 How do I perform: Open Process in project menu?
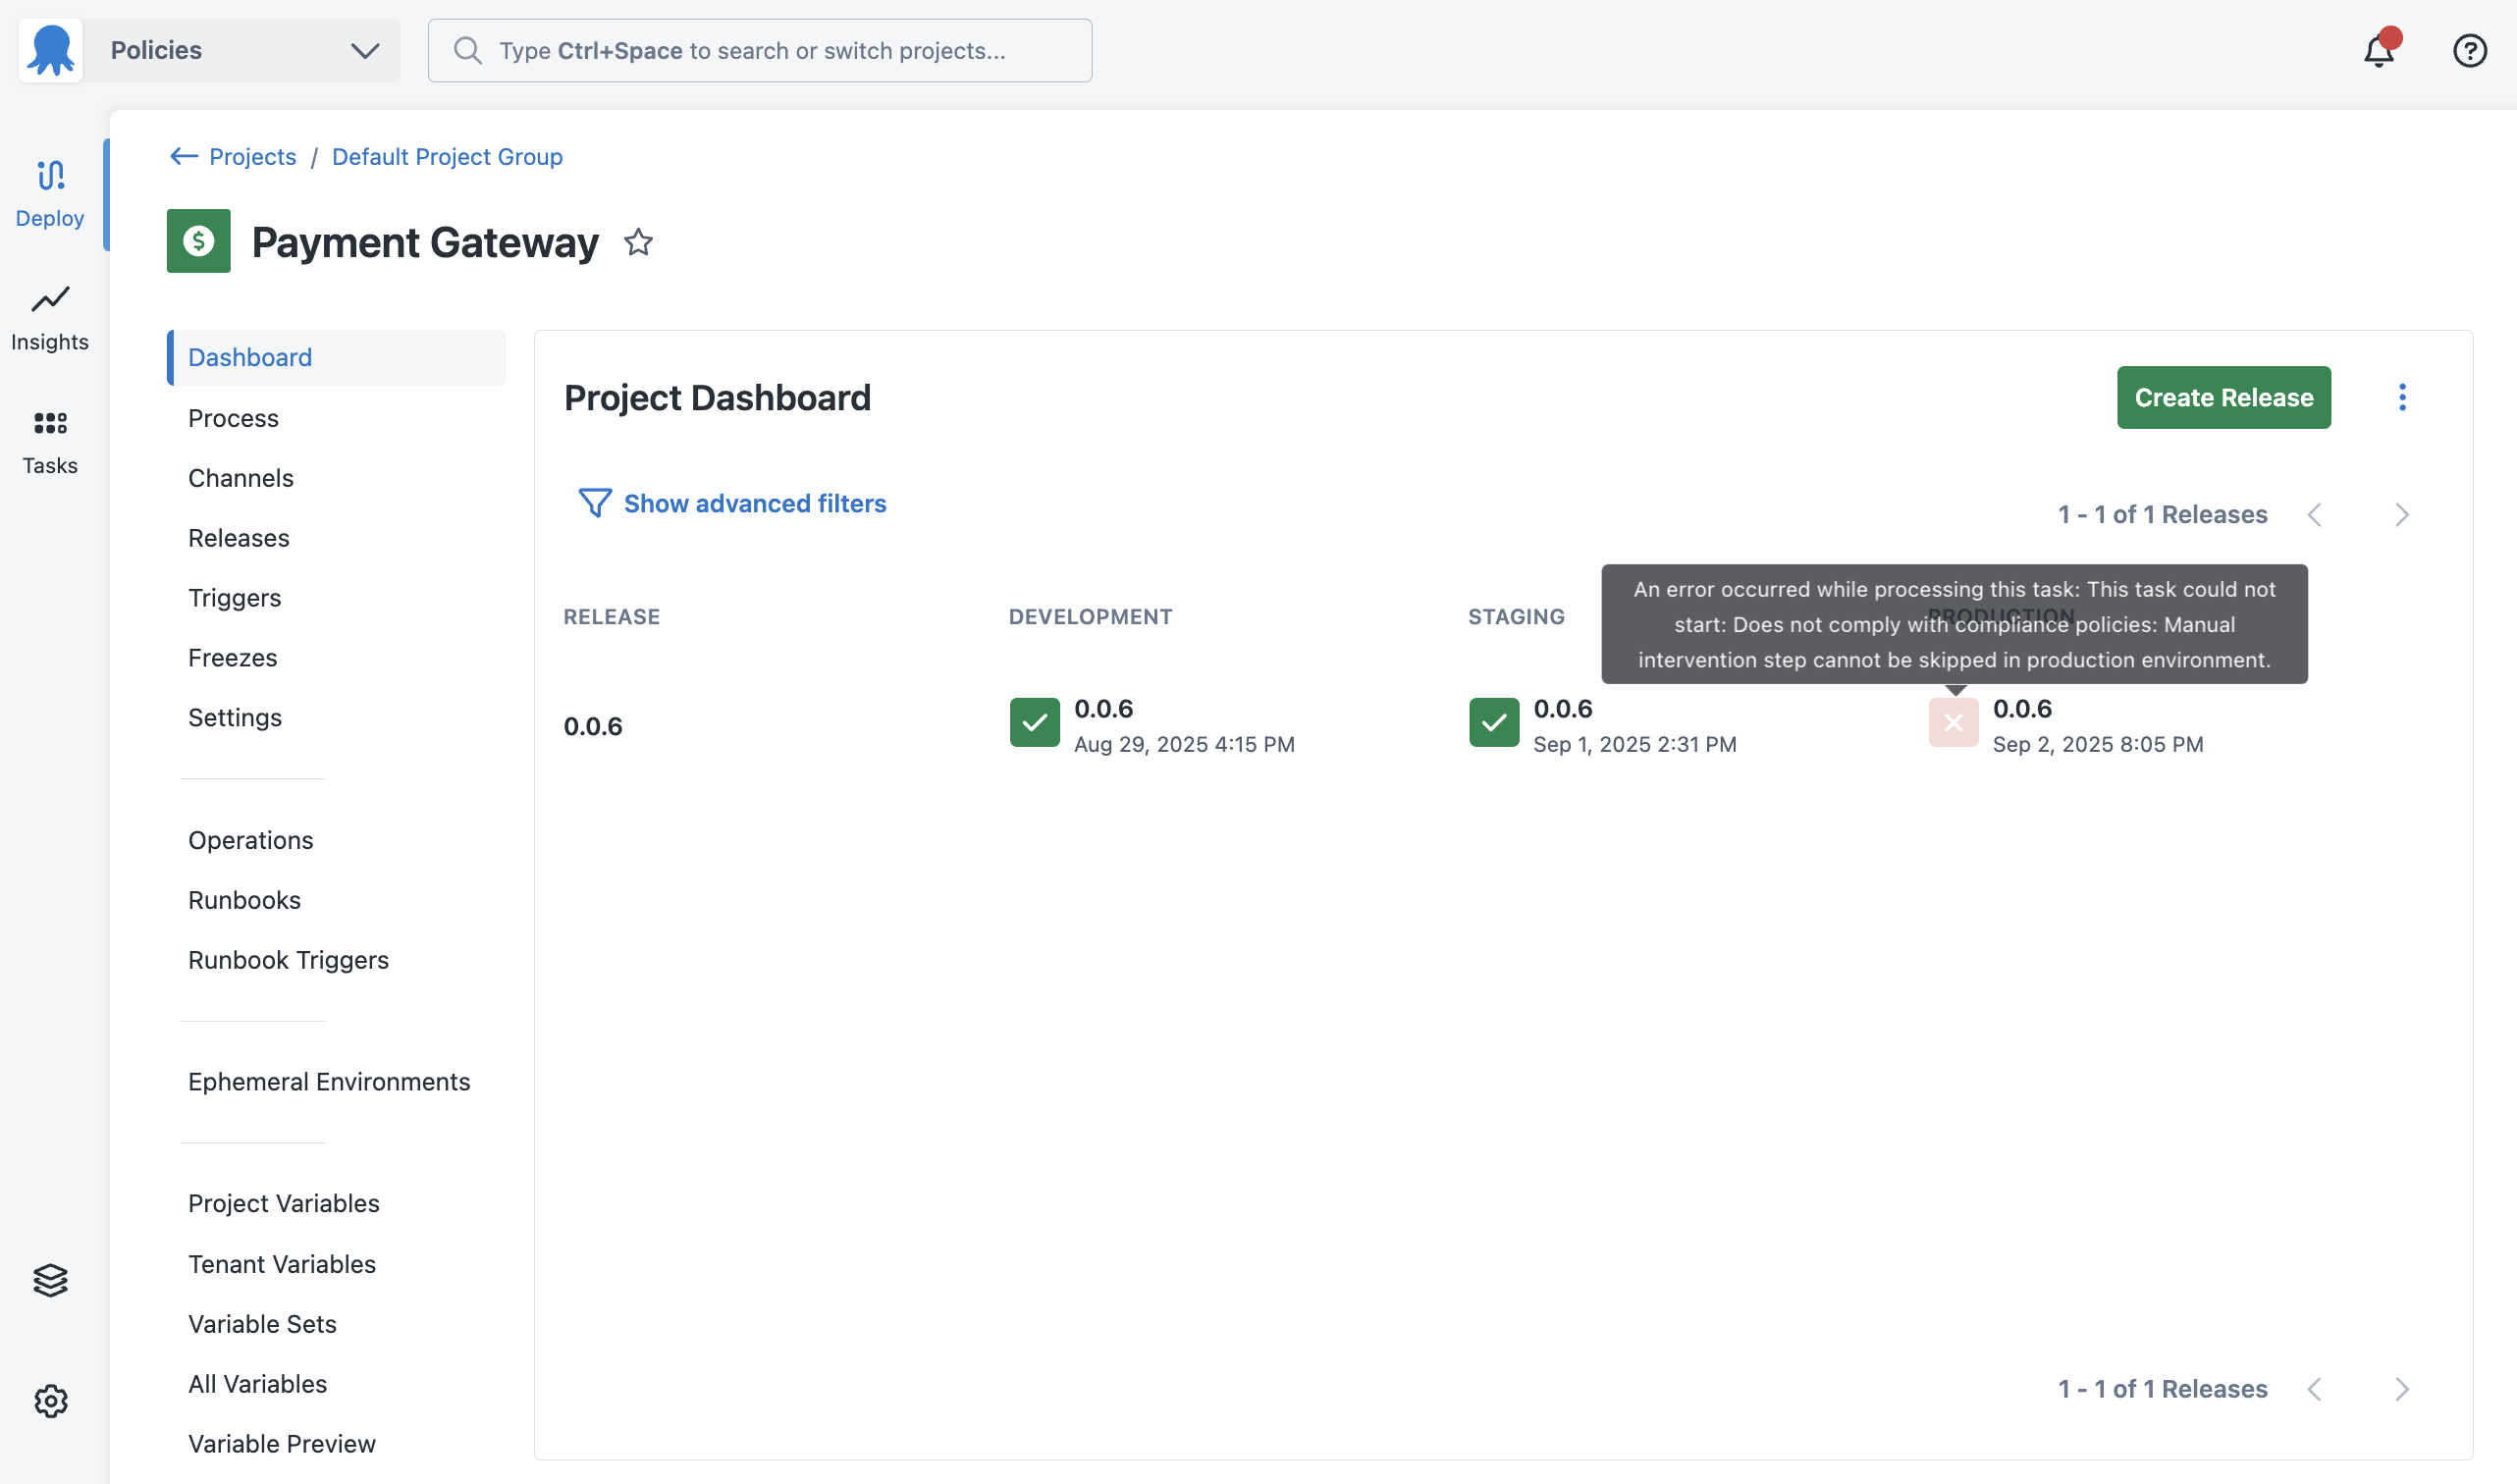233,418
